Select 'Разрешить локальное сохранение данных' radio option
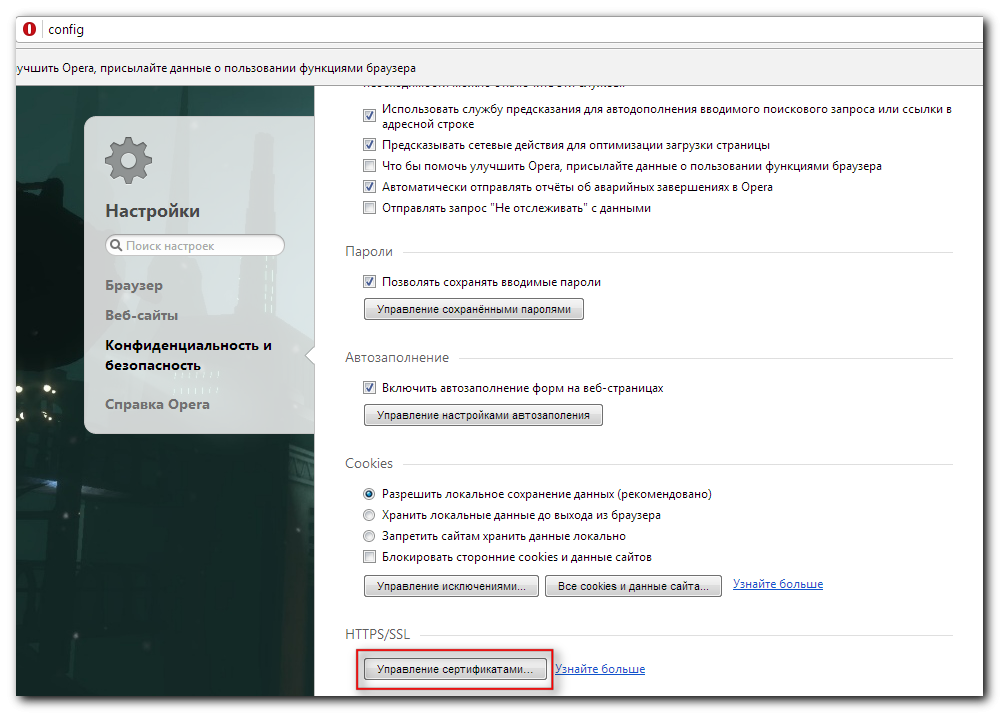The height and width of the screenshot is (713, 1000). pyautogui.click(x=369, y=494)
